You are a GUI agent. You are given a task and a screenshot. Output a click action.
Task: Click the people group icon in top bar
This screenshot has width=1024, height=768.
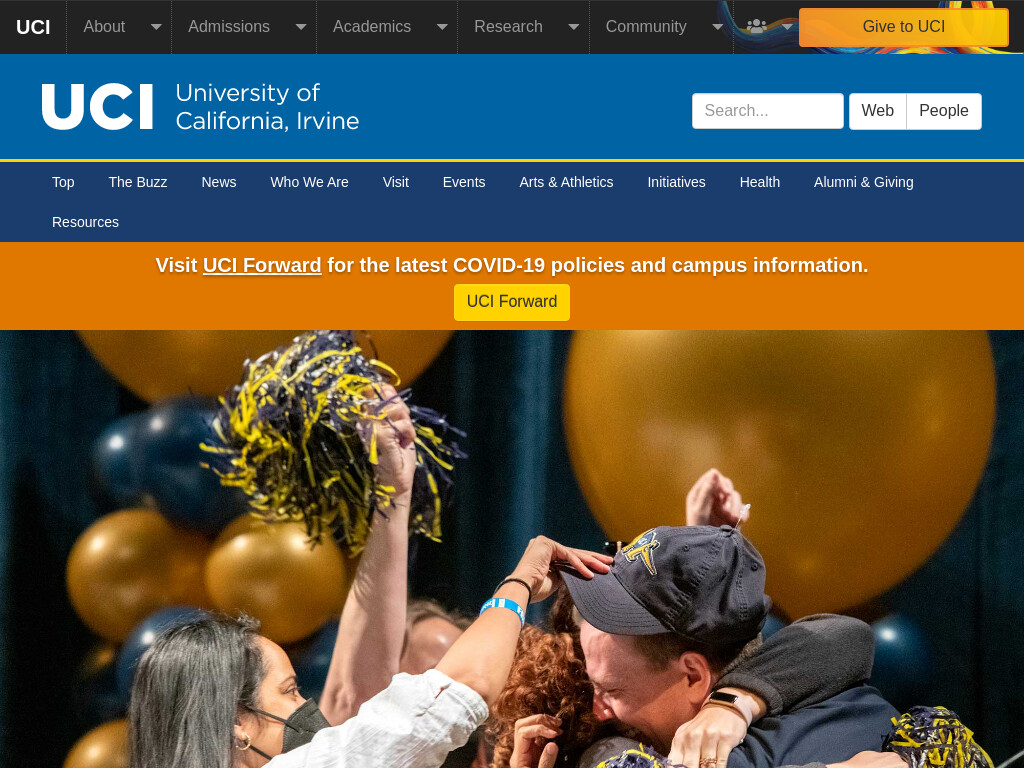(x=756, y=27)
